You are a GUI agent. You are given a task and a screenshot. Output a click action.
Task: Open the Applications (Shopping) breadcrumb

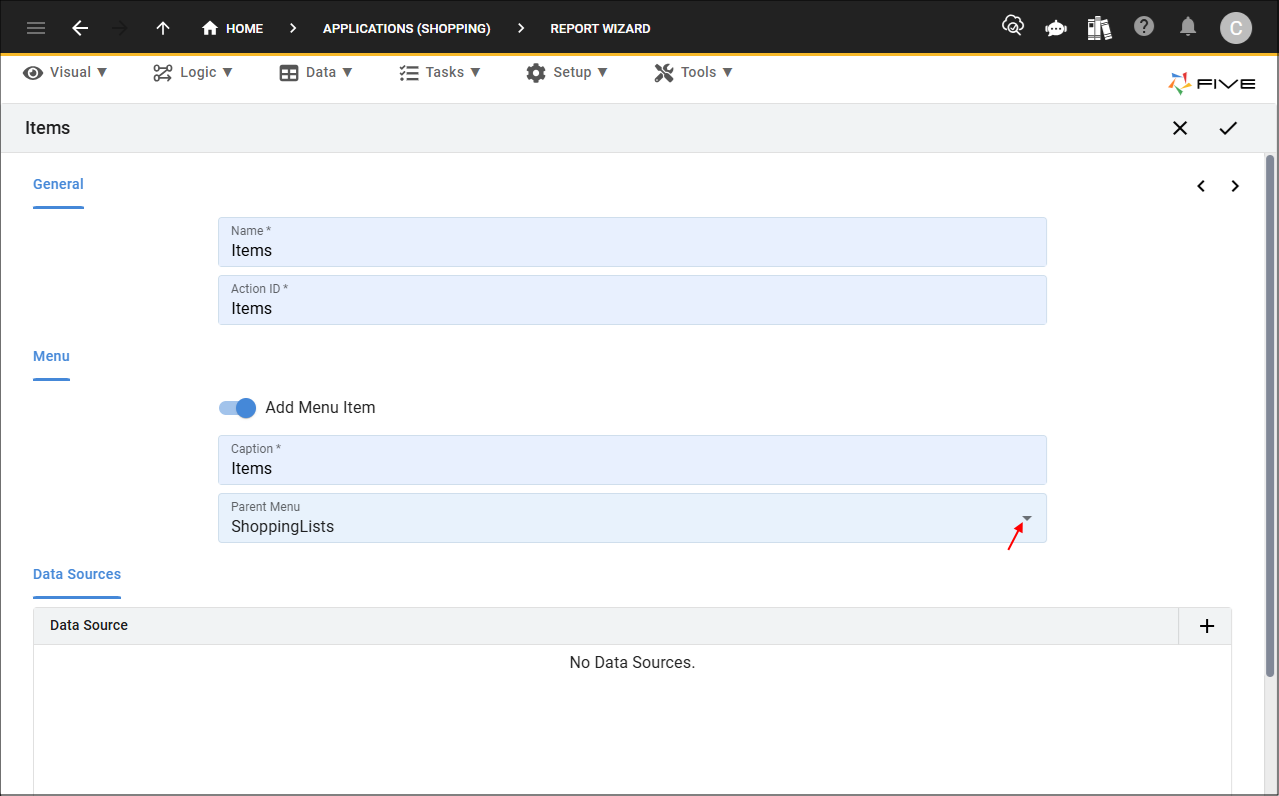(406, 28)
